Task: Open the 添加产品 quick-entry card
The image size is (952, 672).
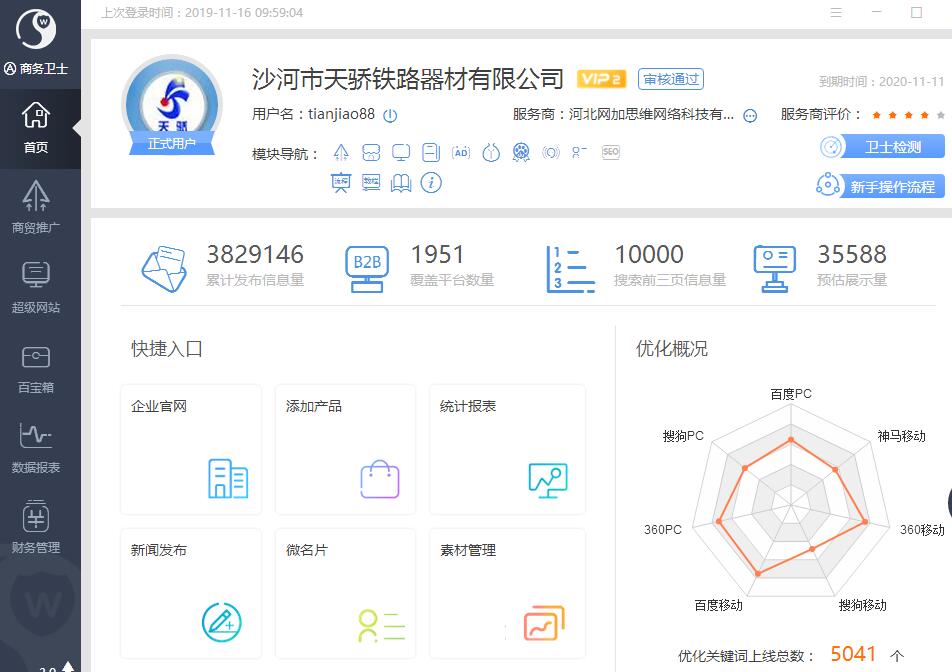Action: pos(345,449)
